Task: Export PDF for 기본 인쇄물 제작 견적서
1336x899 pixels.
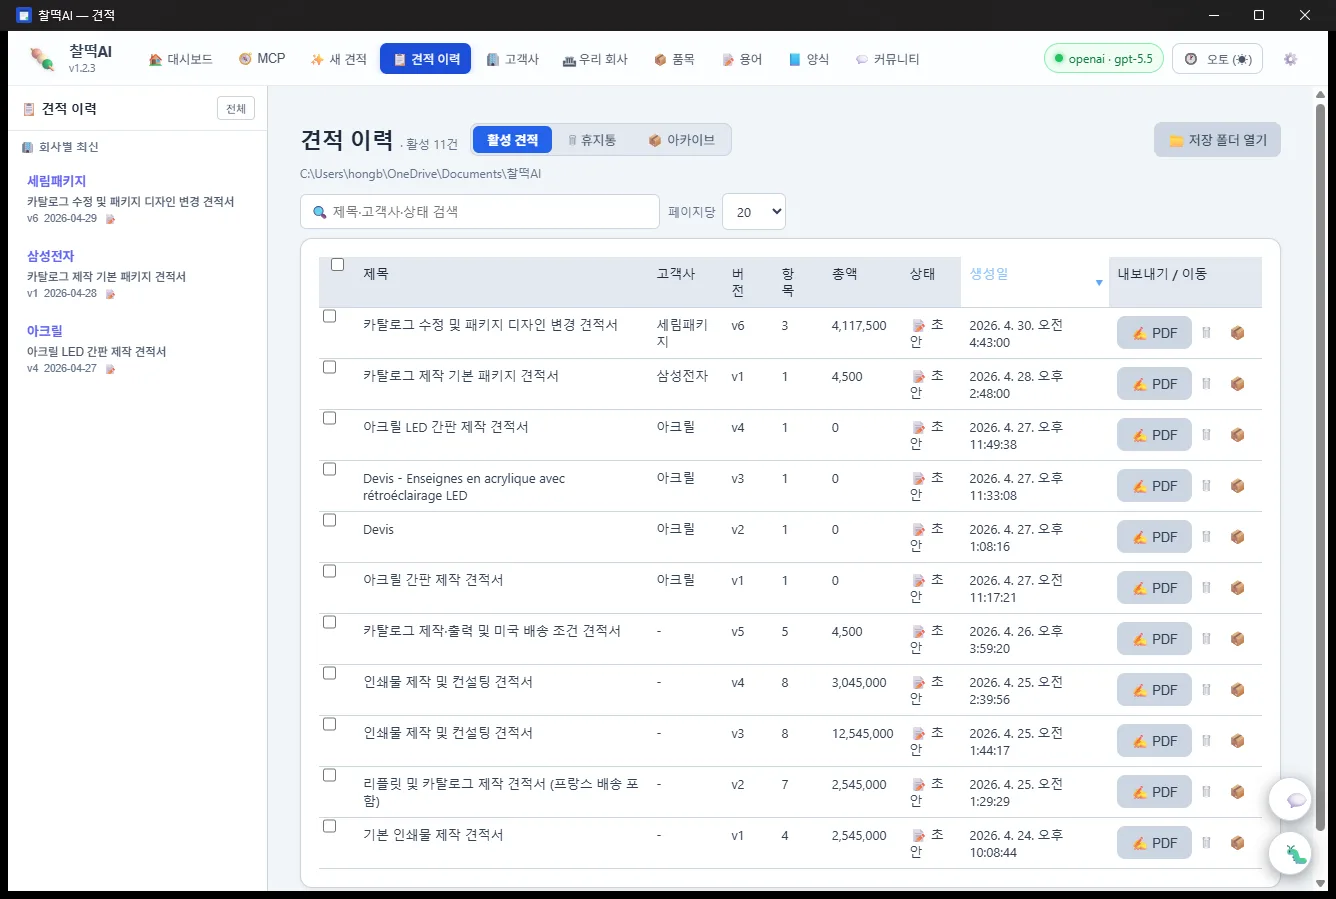Action: [1154, 843]
